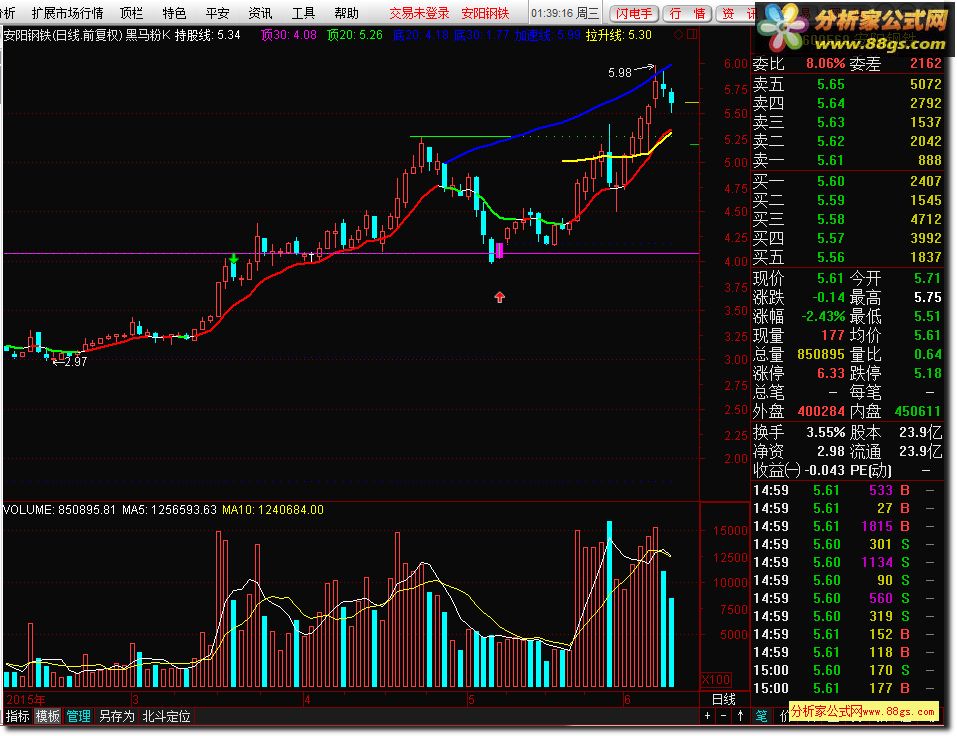Click the MA5: 1256593.63 volume label
Screen dimensions: 957x736
(170, 510)
